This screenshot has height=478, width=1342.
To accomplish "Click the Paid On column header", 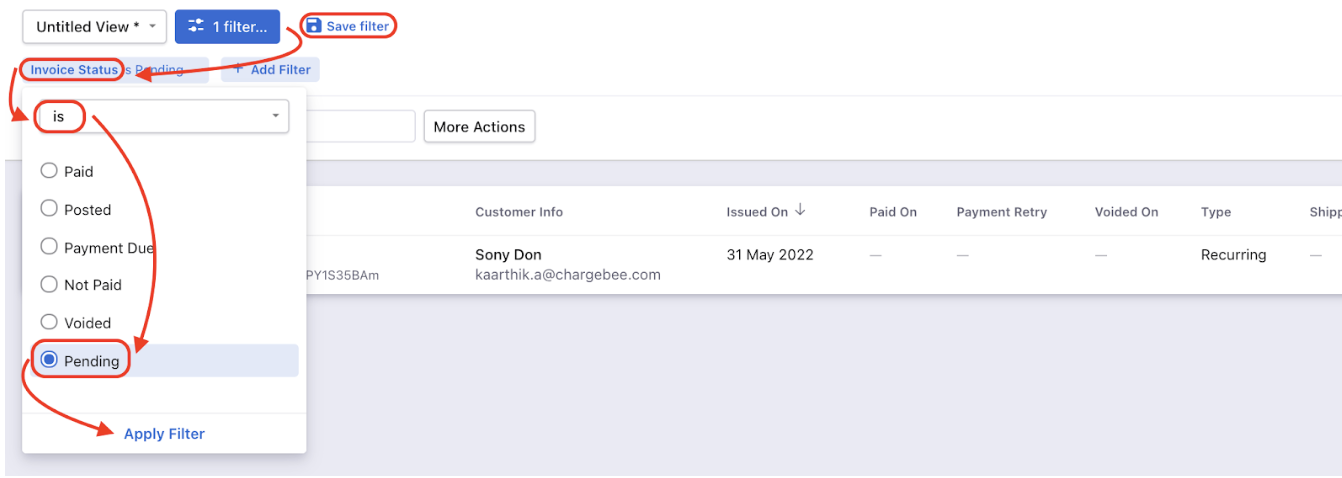I will pyautogui.click(x=893, y=212).
